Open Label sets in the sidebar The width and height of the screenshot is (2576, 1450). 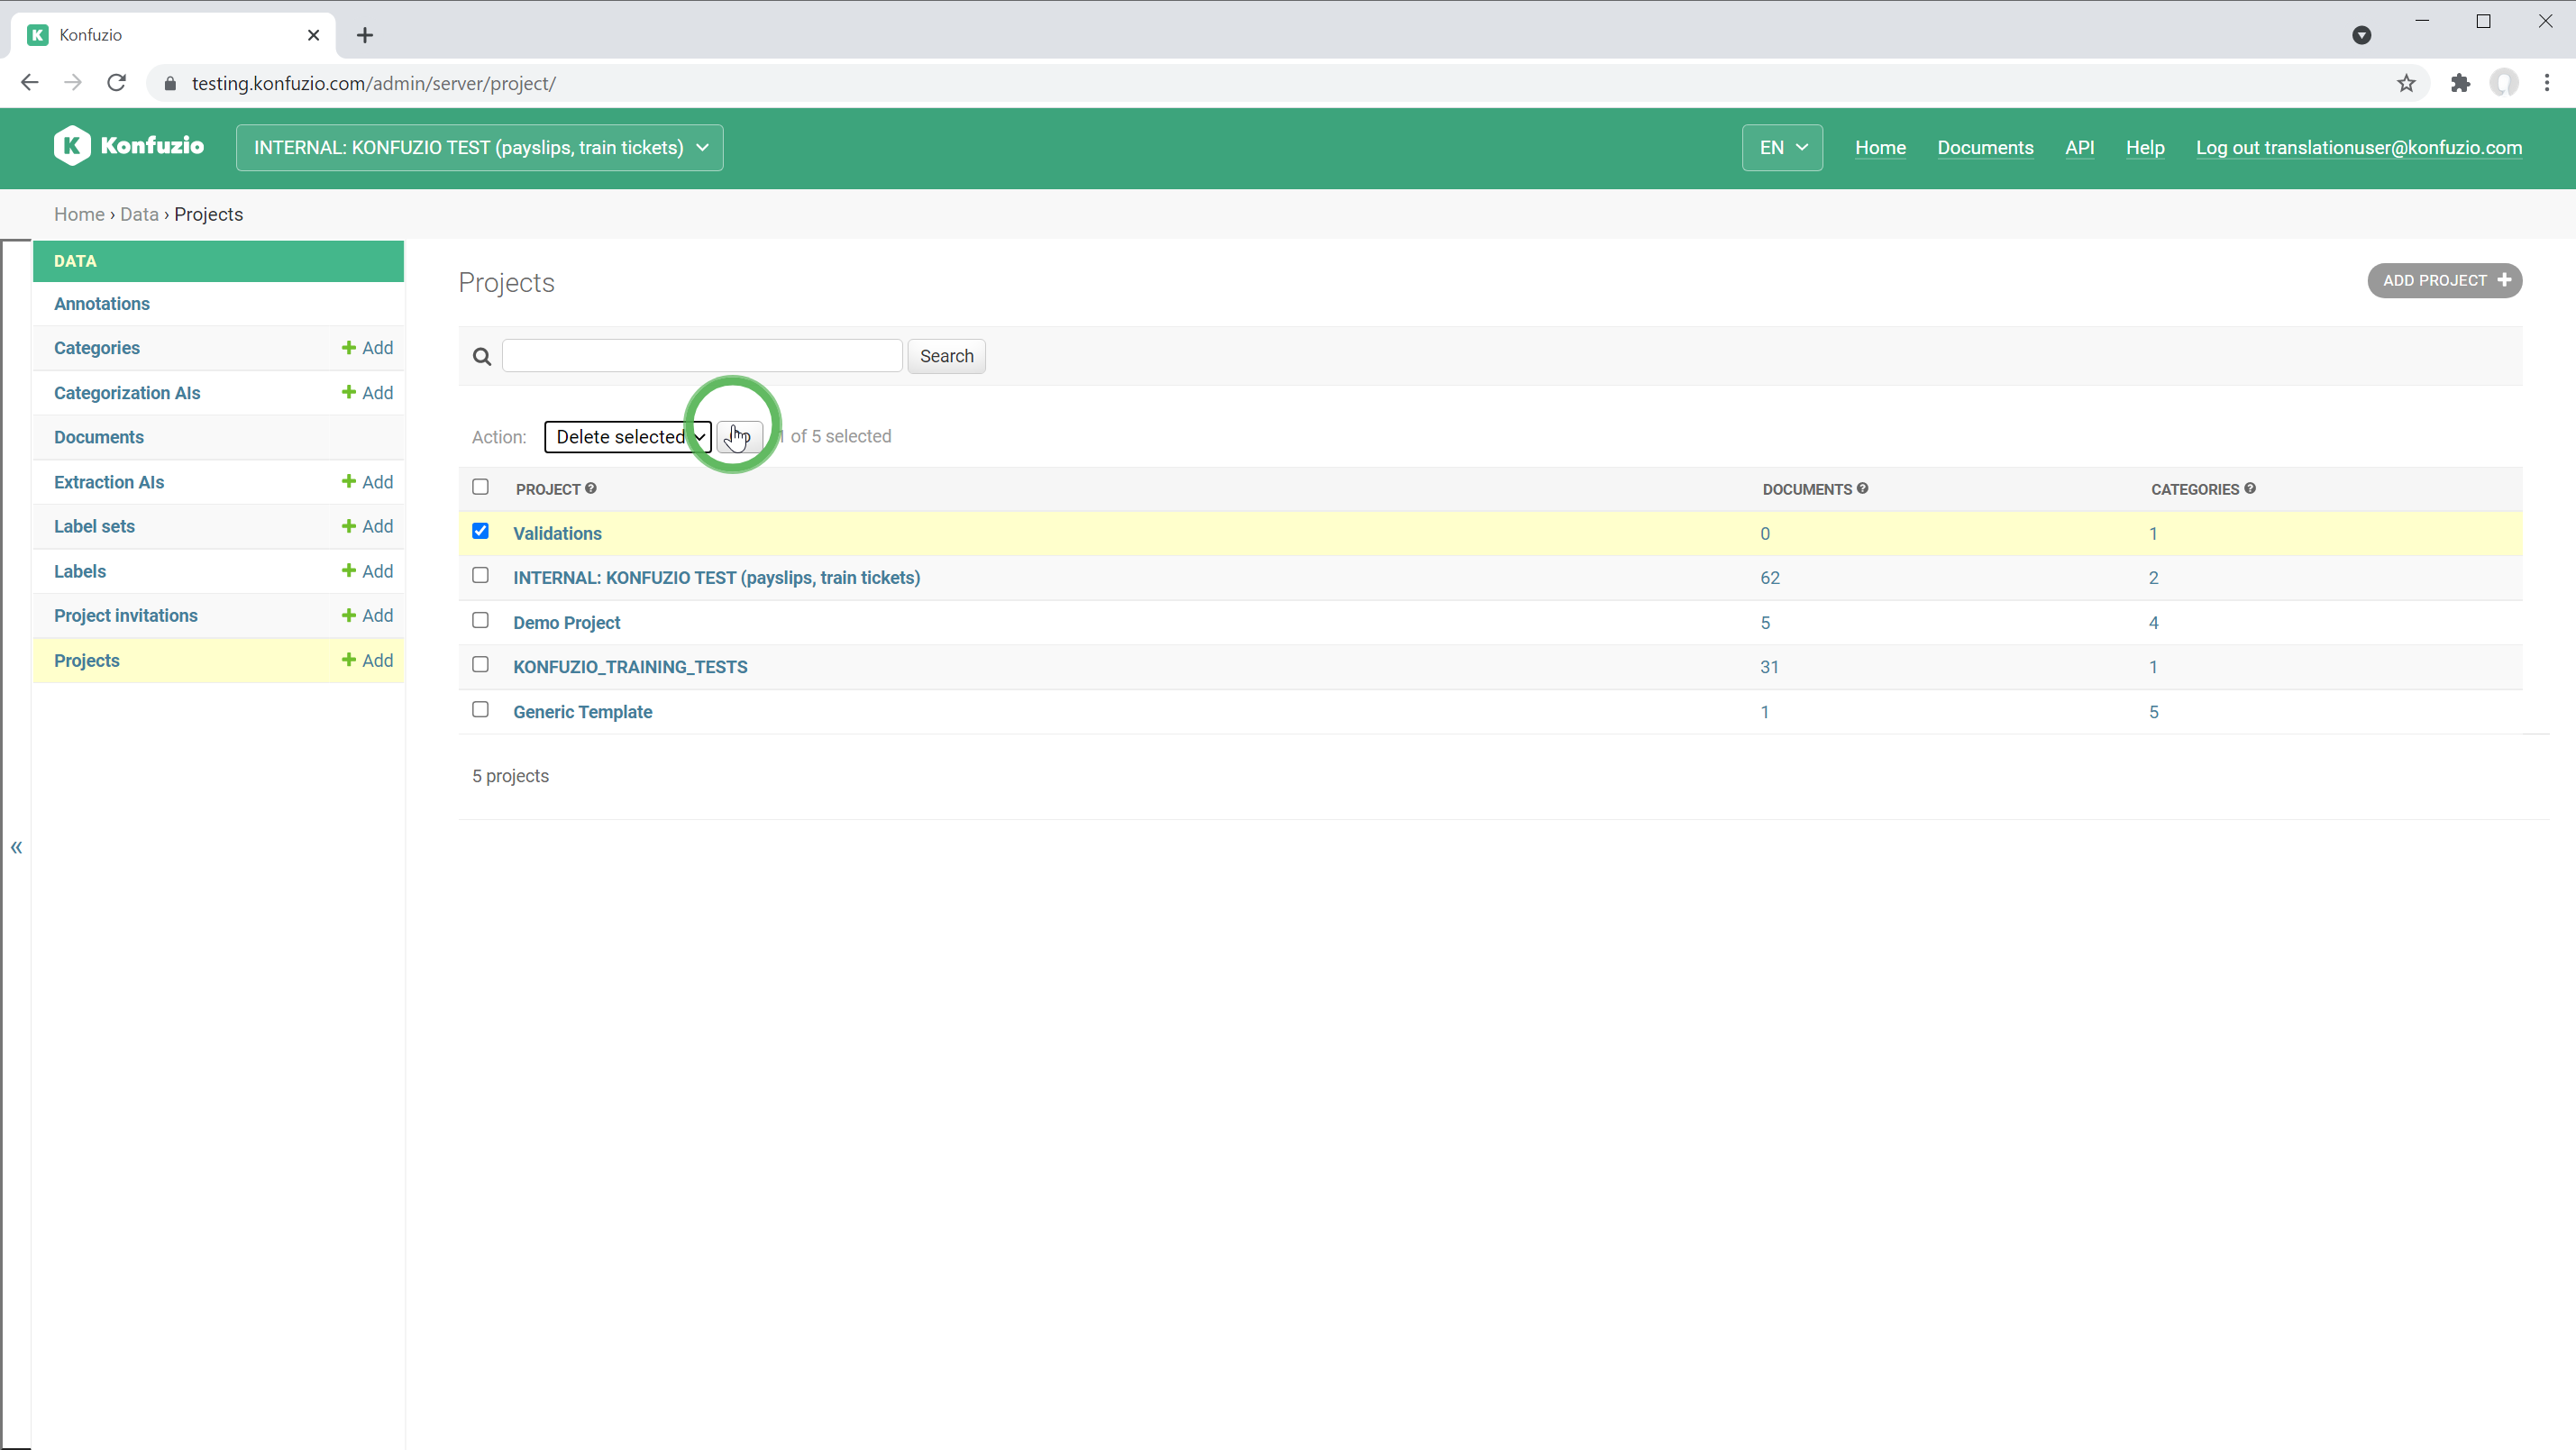coord(94,526)
